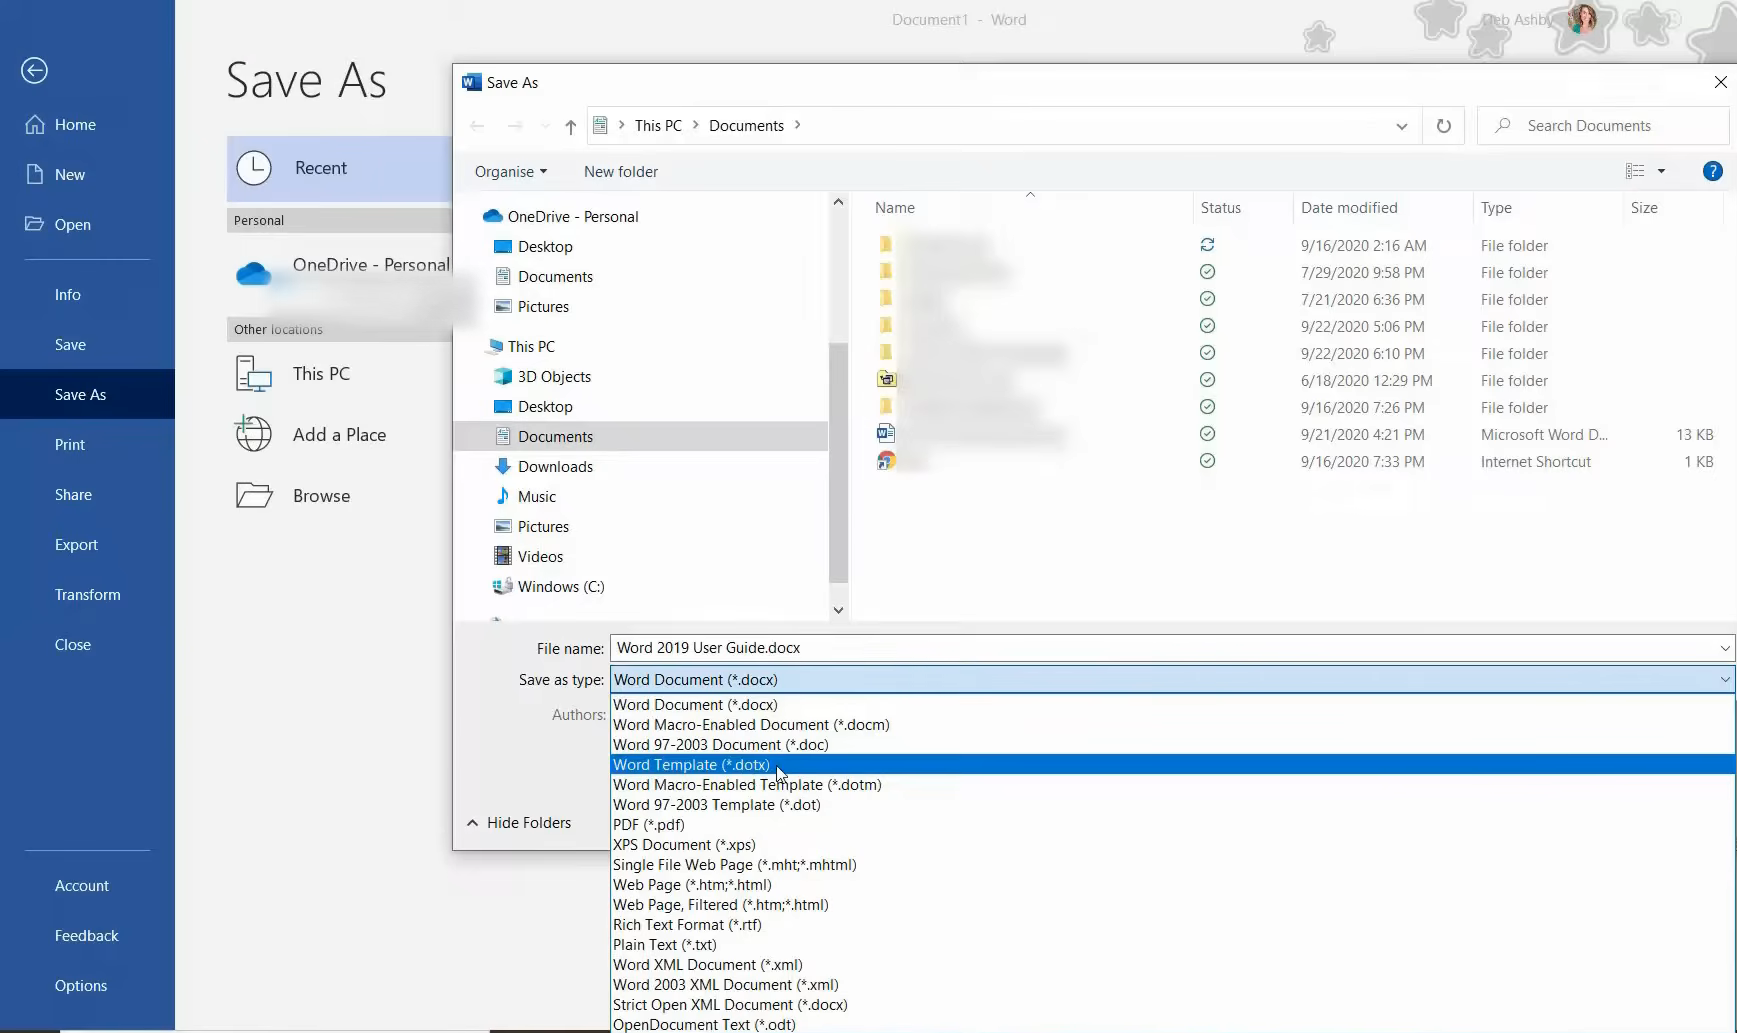Click the dialog's forward navigation arrow
The height and width of the screenshot is (1033, 1737).
515,126
